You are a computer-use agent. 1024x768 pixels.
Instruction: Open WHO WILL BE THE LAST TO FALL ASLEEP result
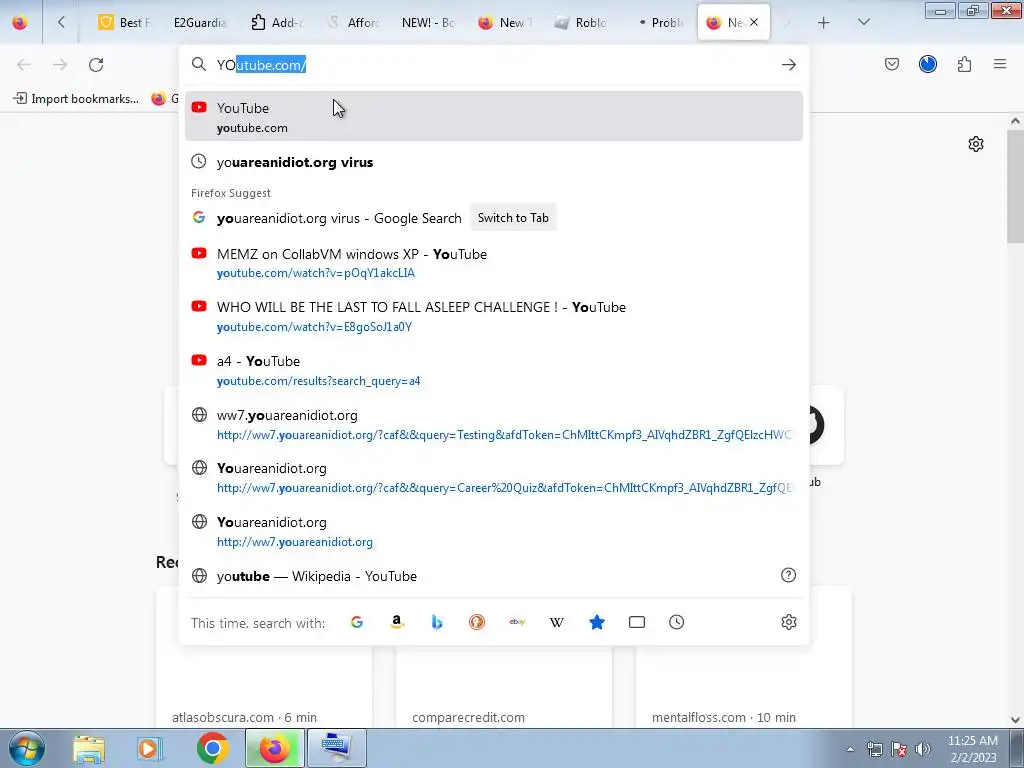(x=494, y=317)
